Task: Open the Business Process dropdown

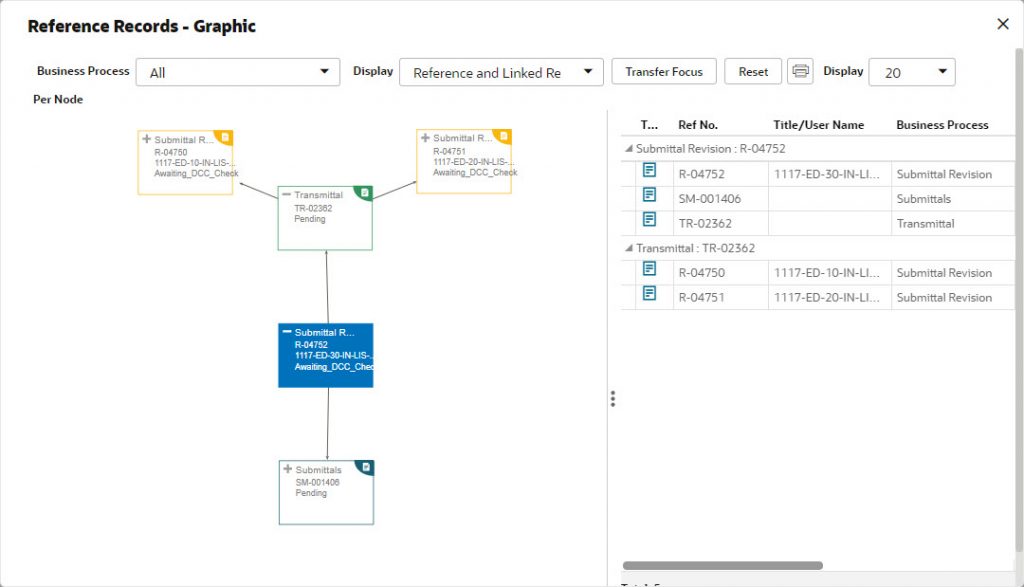Action: pyautogui.click(x=238, y=72)
